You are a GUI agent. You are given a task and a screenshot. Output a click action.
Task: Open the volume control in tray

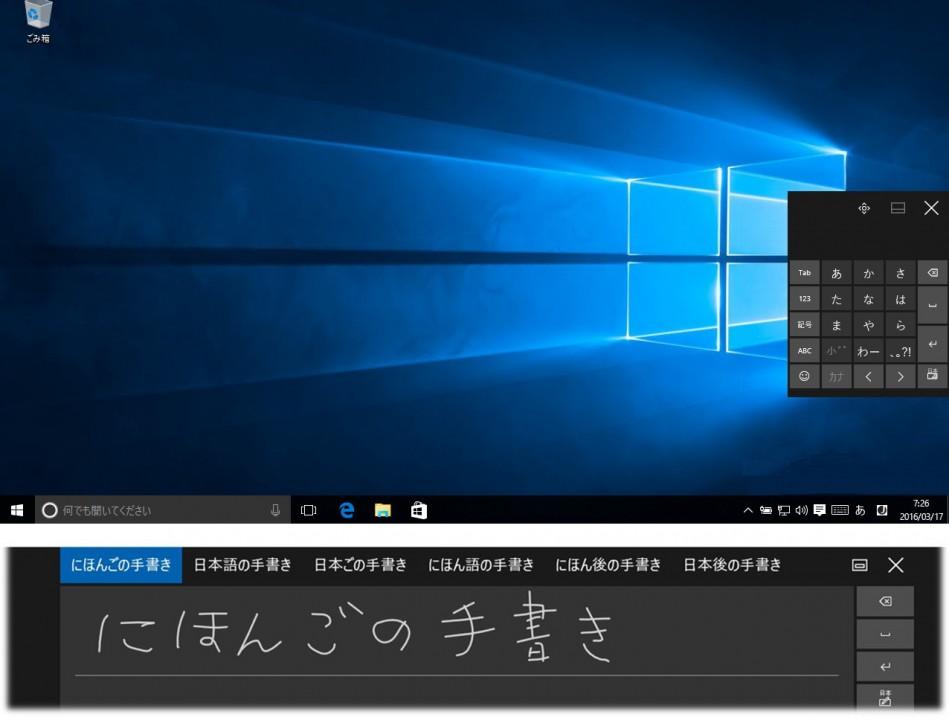(801, 510)
